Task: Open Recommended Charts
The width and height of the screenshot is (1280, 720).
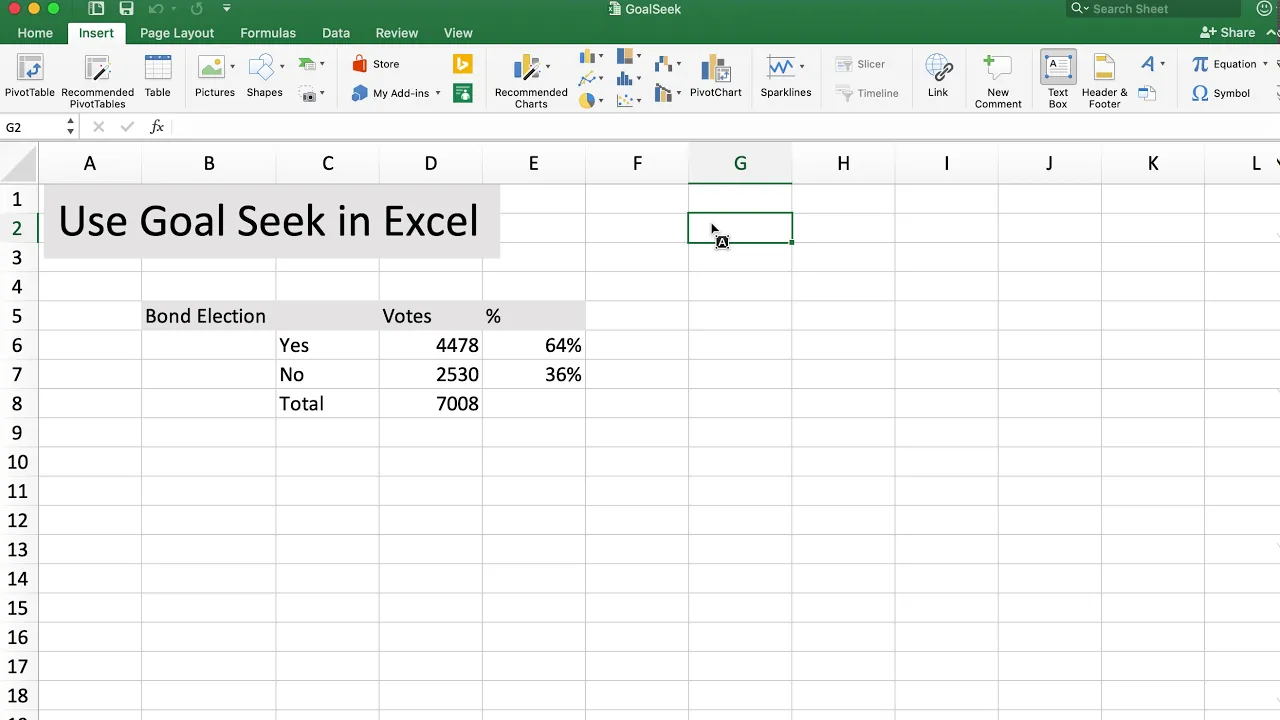Action: tap(530, 80)
